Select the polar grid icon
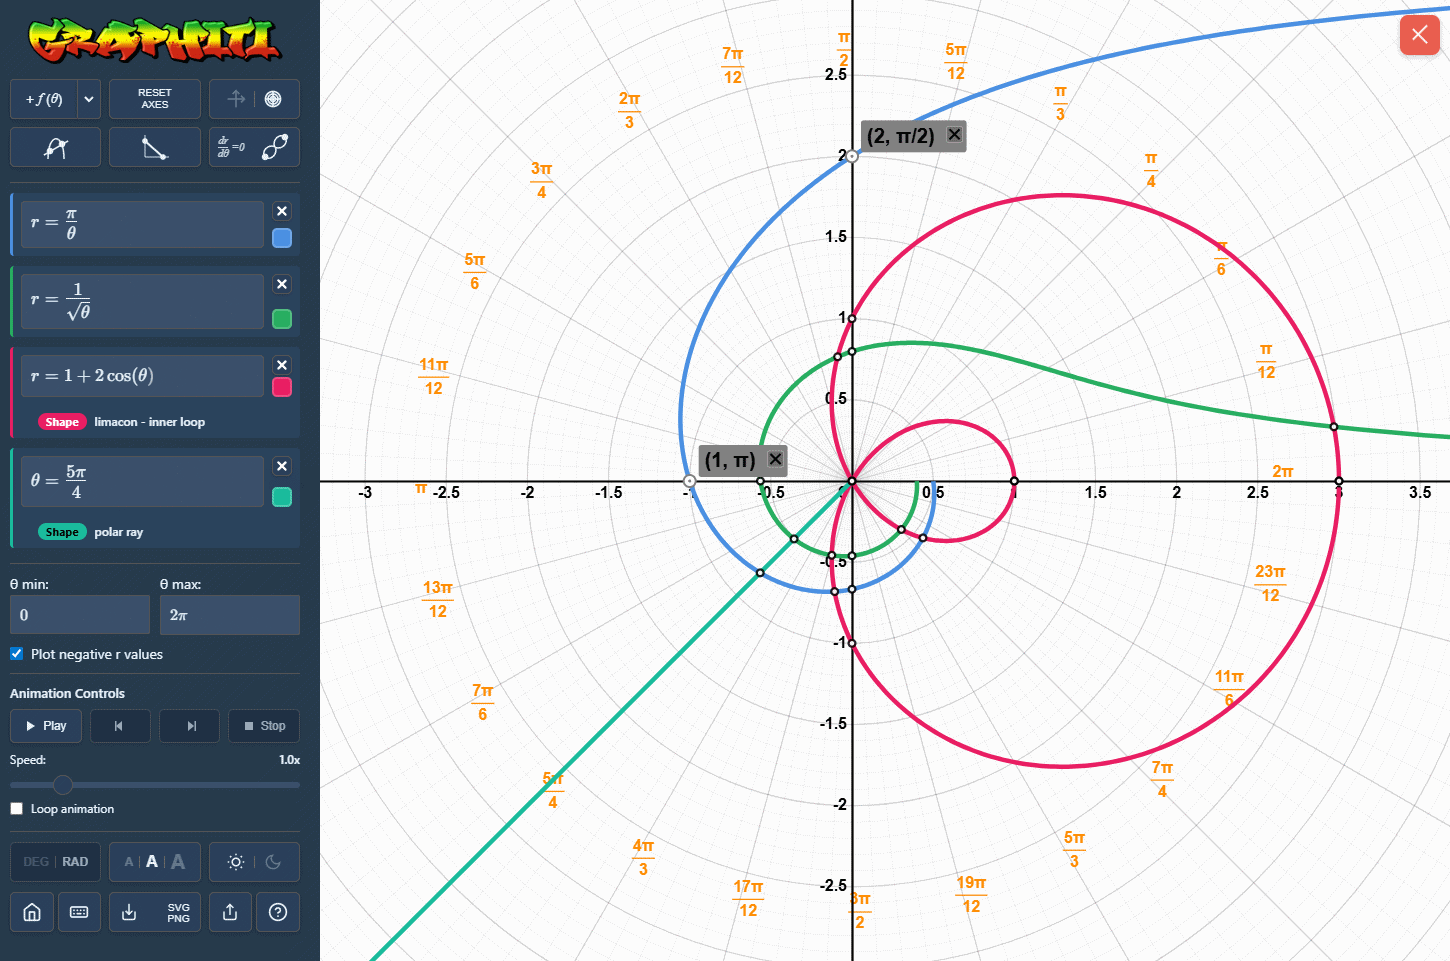Screen dimensions: 1450x961 tap(273, 99)
